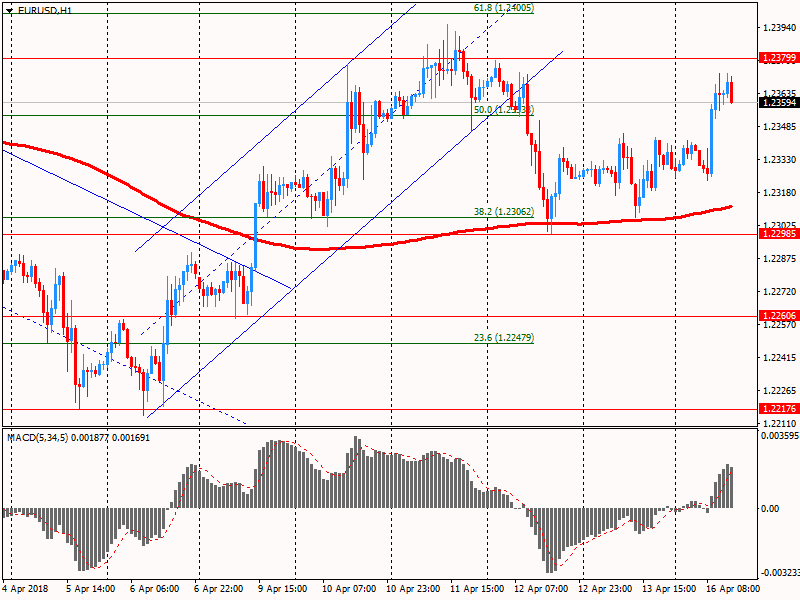Click the 1.23330 price scale value

click(780, 160)
